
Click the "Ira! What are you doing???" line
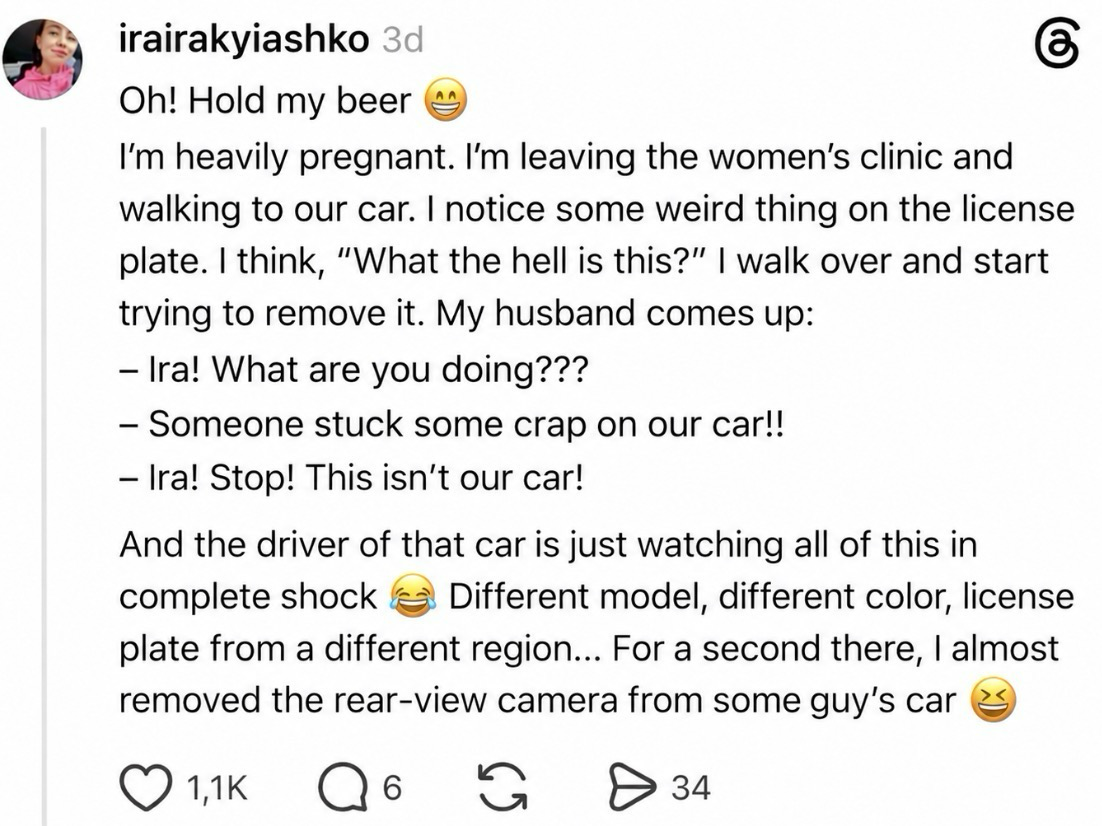point(354,368)
